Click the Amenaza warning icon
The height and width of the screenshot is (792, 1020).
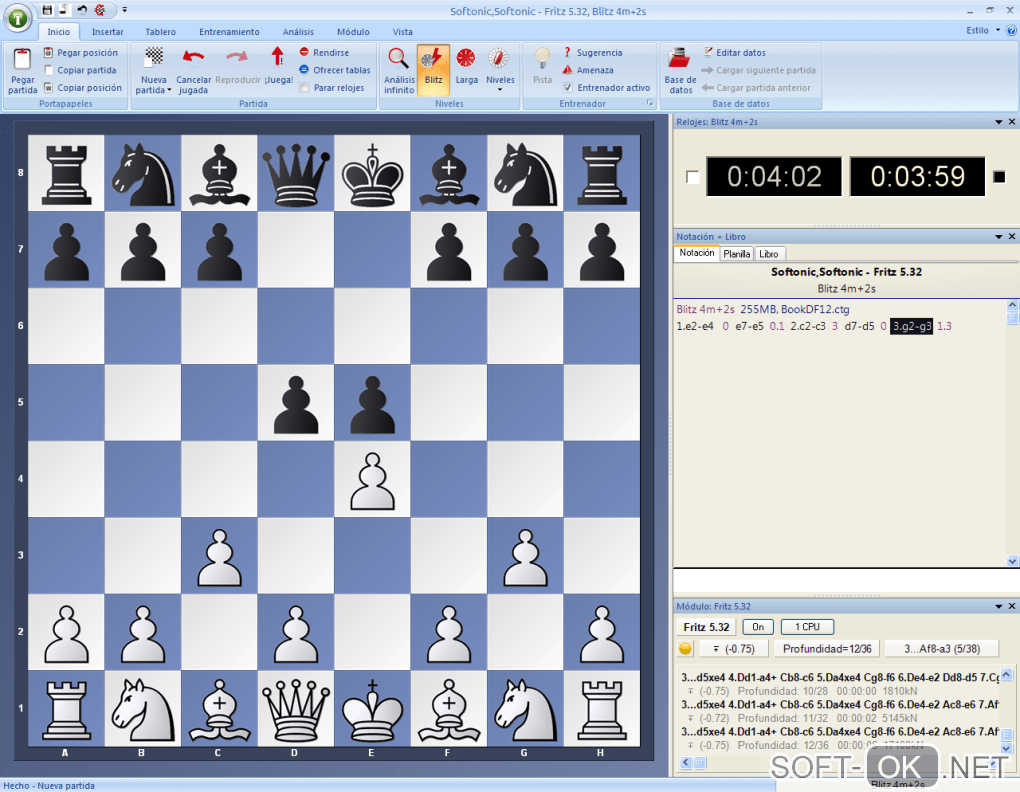[567, 70]
